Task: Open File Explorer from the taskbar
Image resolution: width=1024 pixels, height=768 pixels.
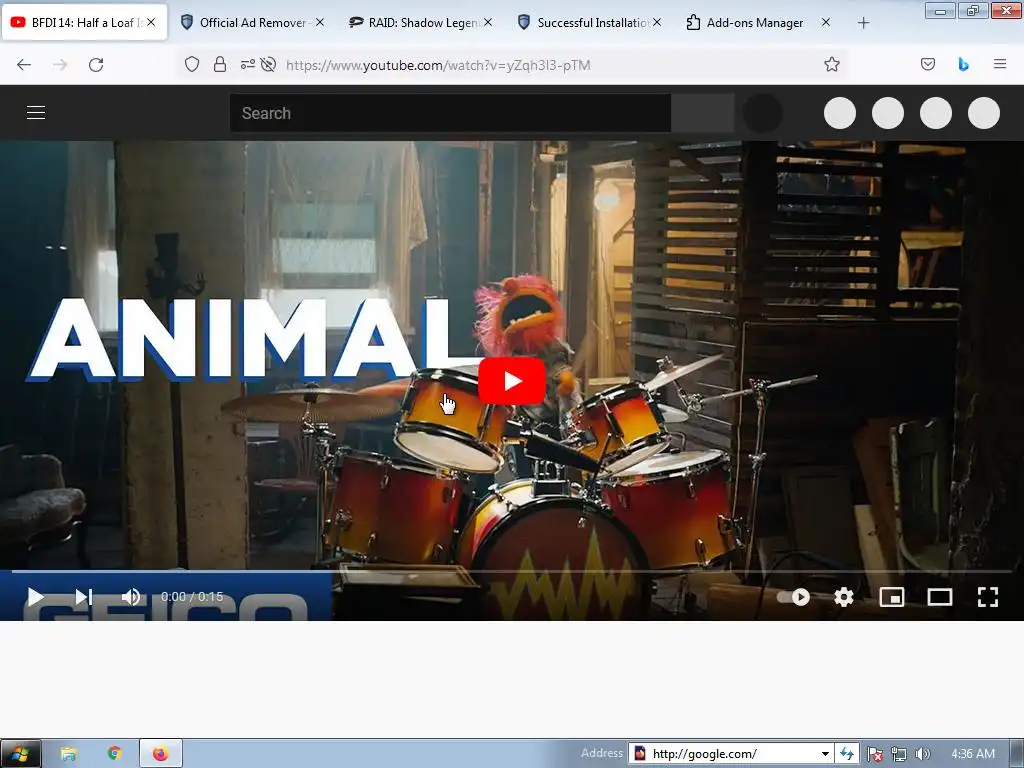Action: 69,754
